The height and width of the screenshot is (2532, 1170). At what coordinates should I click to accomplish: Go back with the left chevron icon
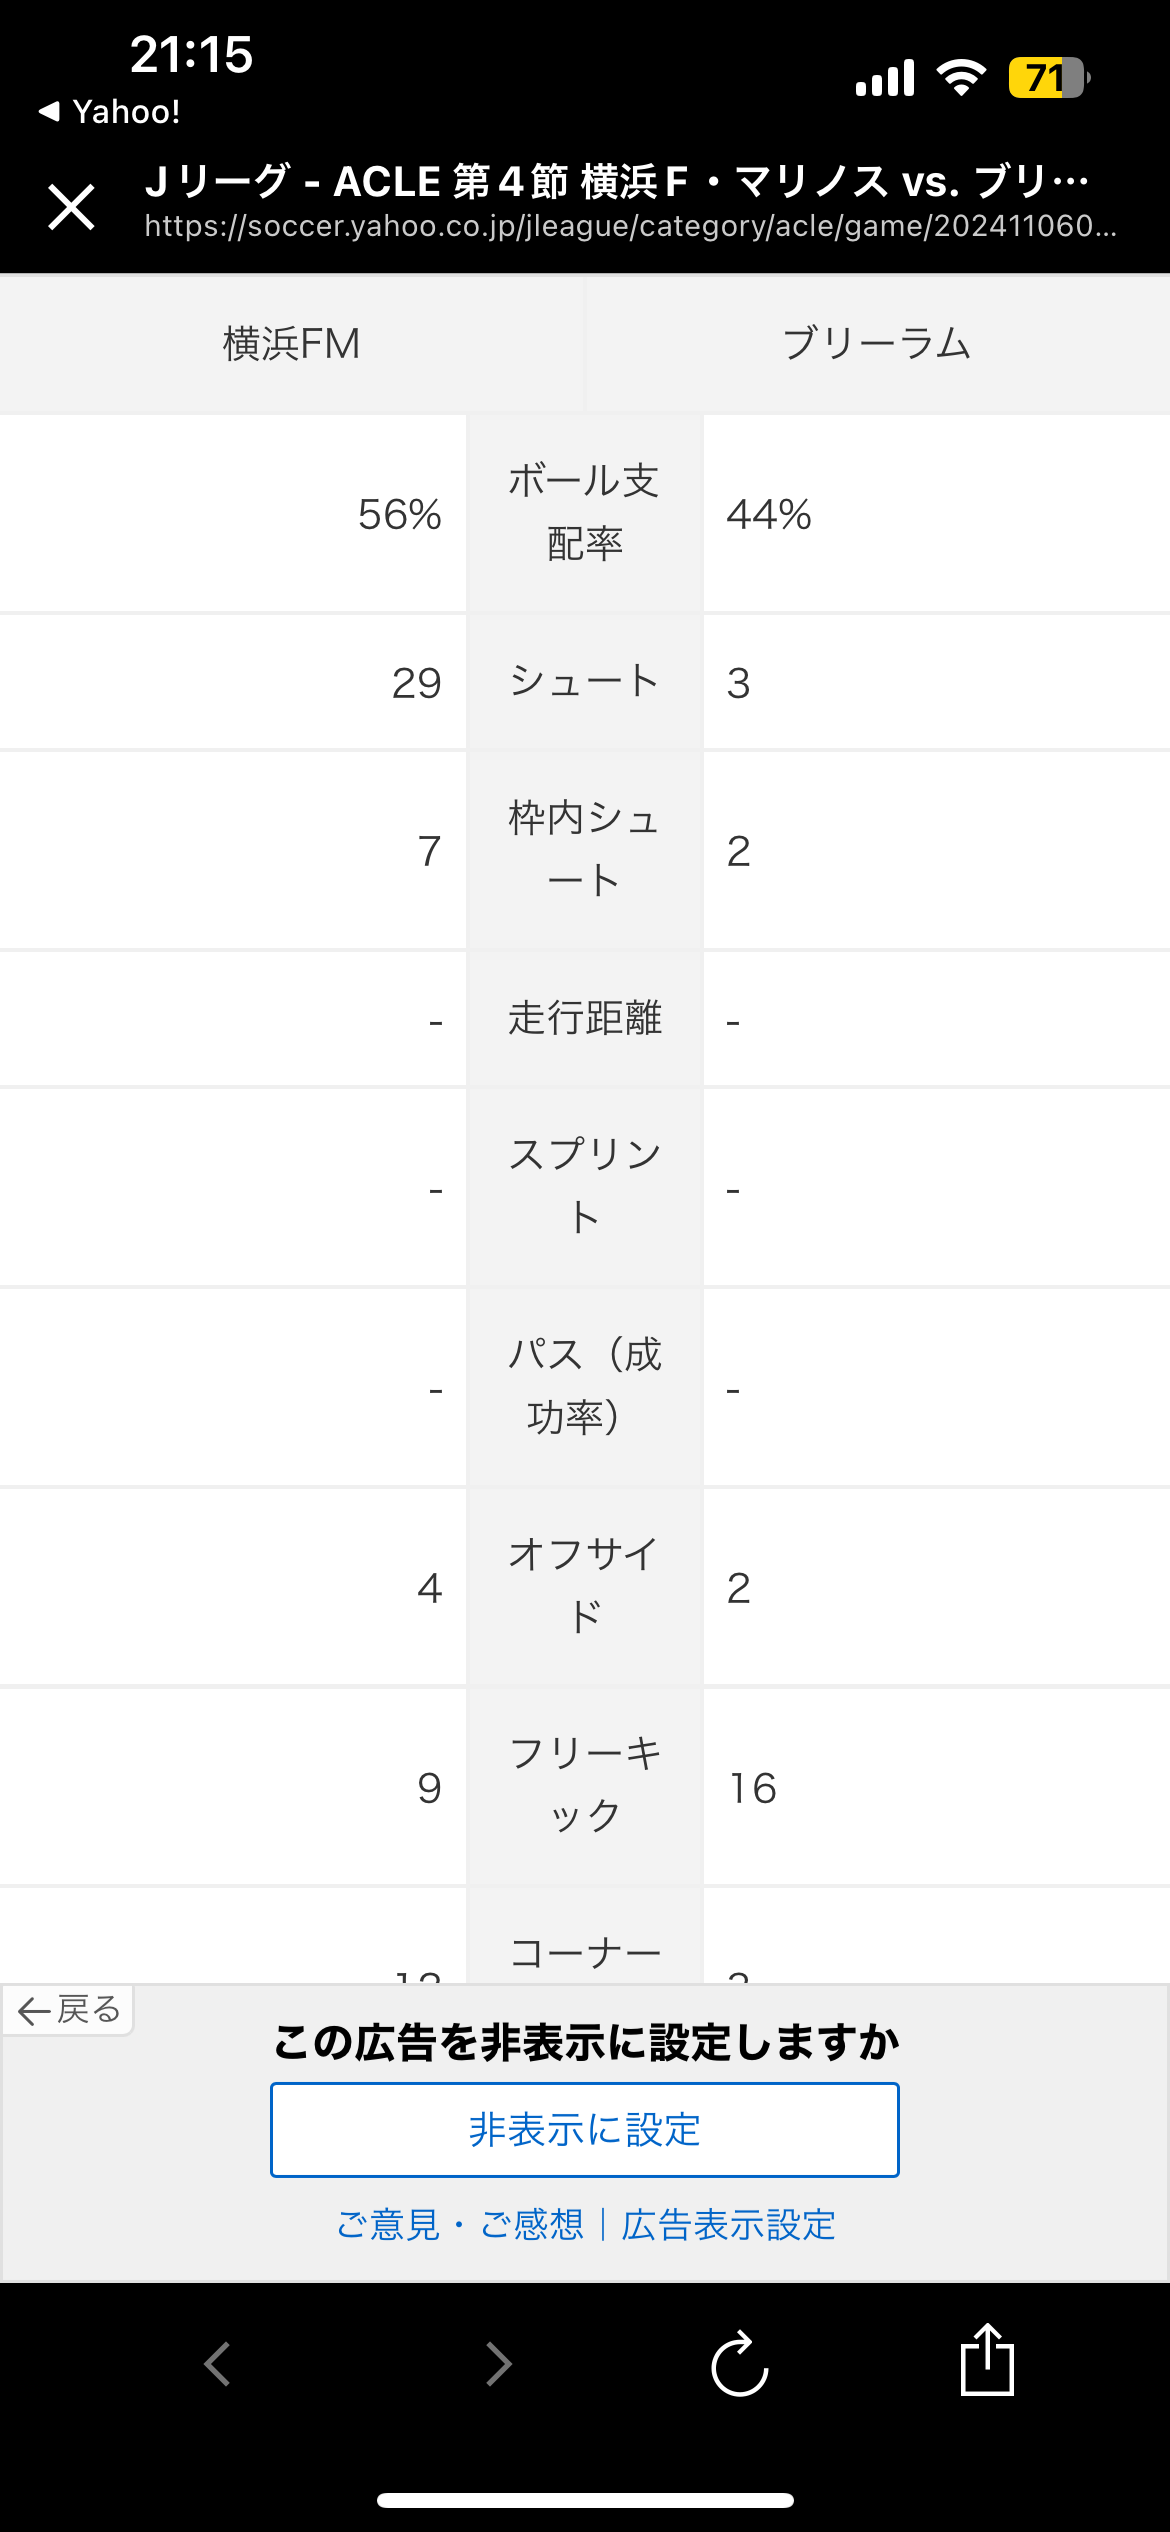(x=217, y=2364)
